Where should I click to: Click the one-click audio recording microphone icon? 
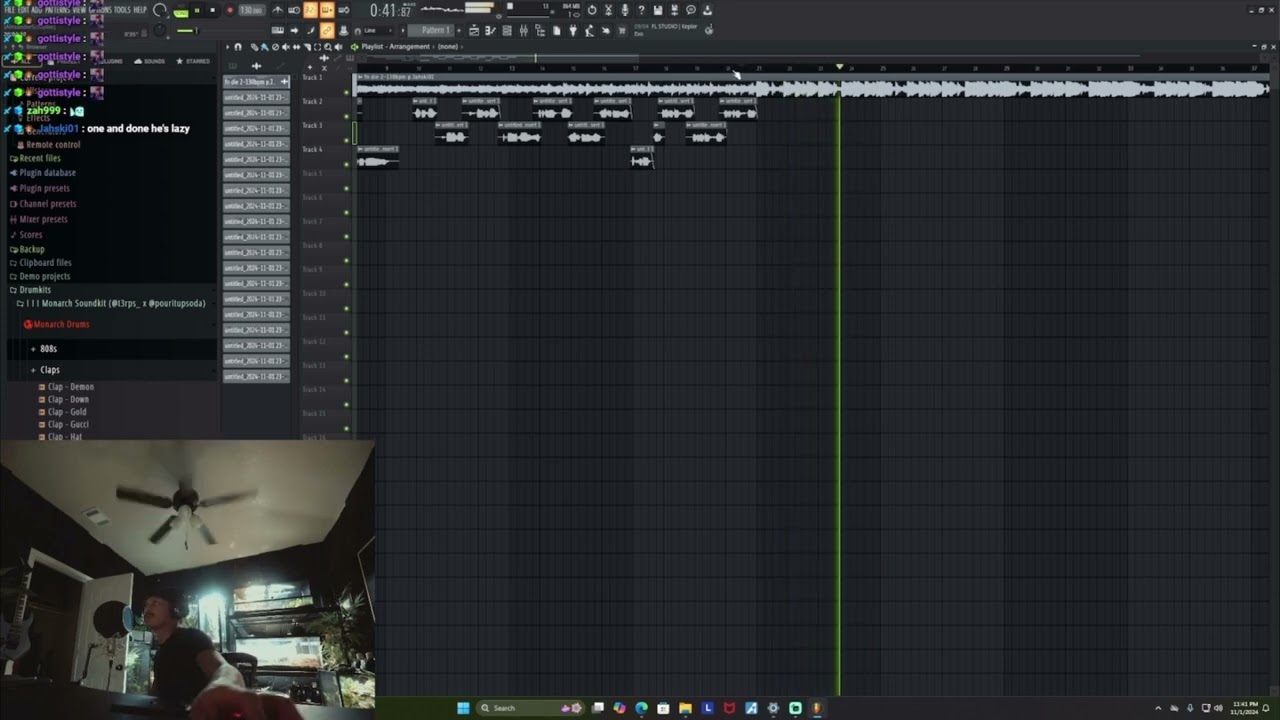tap(625, 10)
